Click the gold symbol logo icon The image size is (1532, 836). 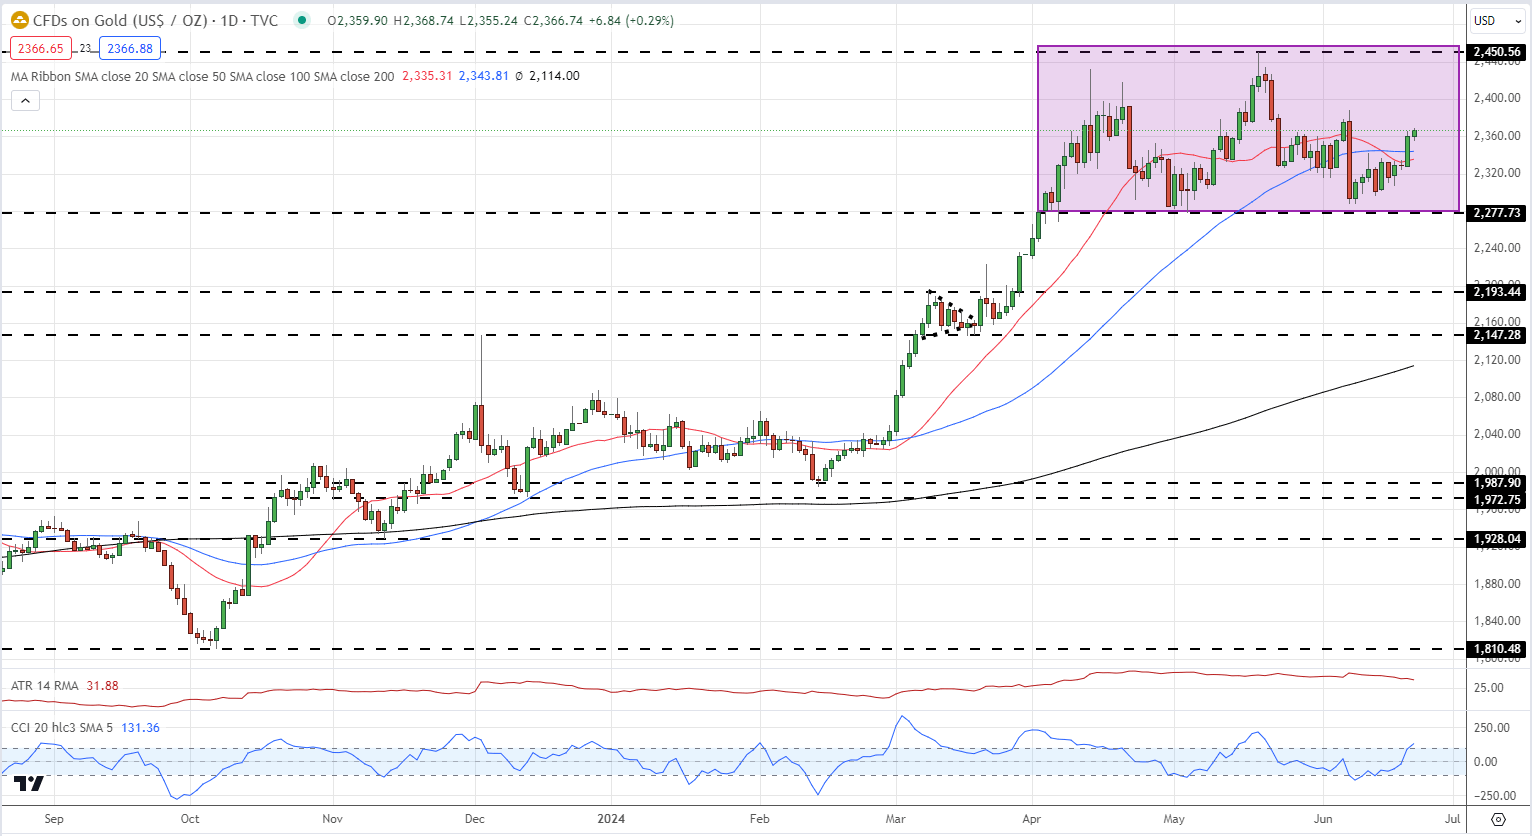coord(19,20)
